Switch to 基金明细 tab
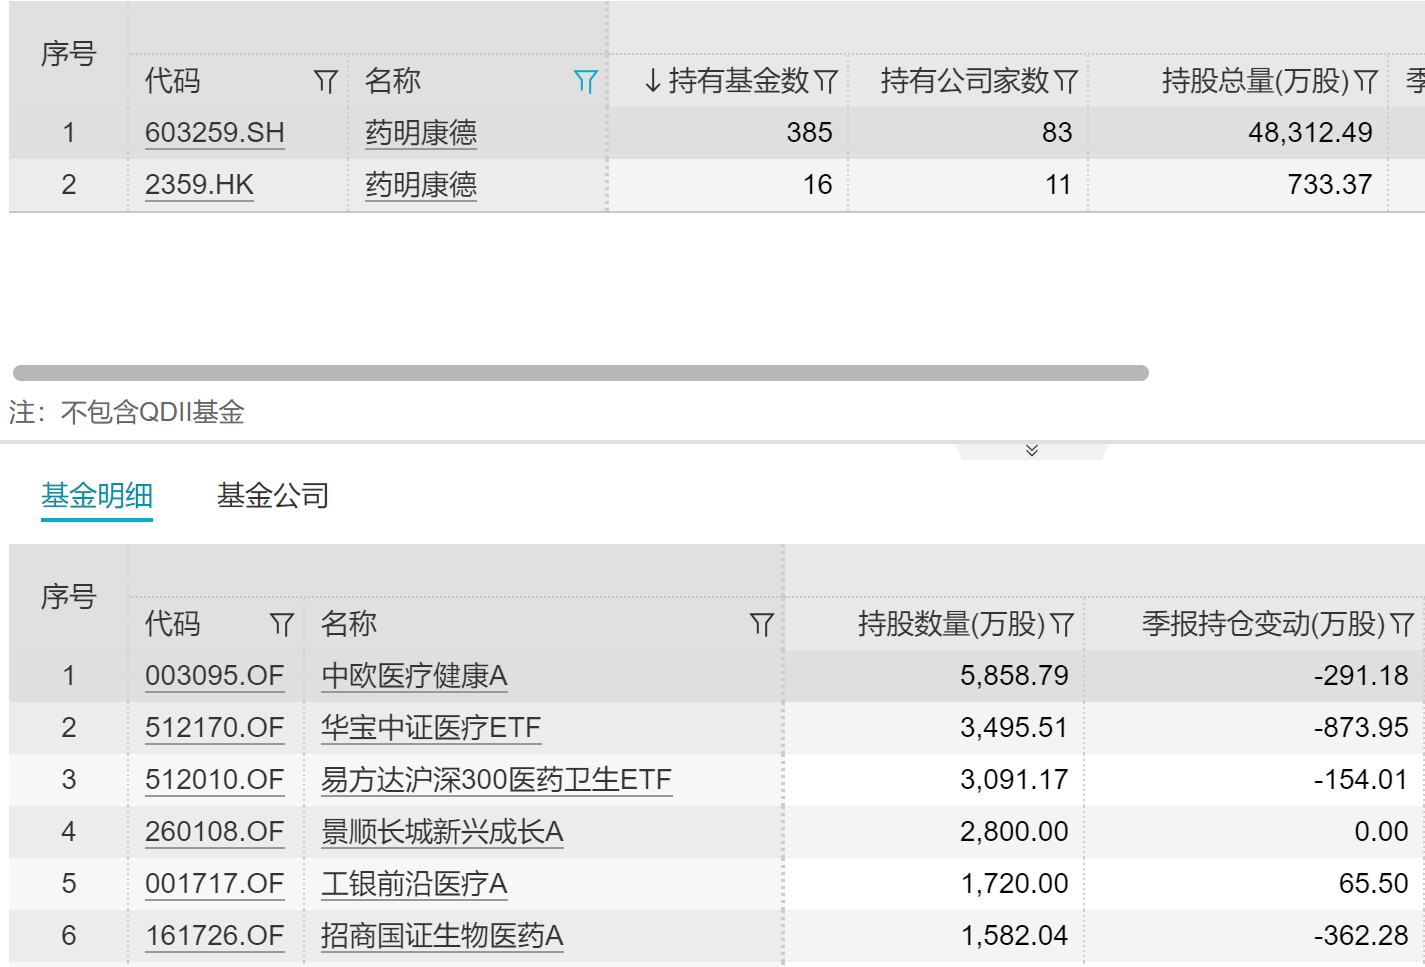Viewport: 1425px width, 967px height. tap(97, 495)
